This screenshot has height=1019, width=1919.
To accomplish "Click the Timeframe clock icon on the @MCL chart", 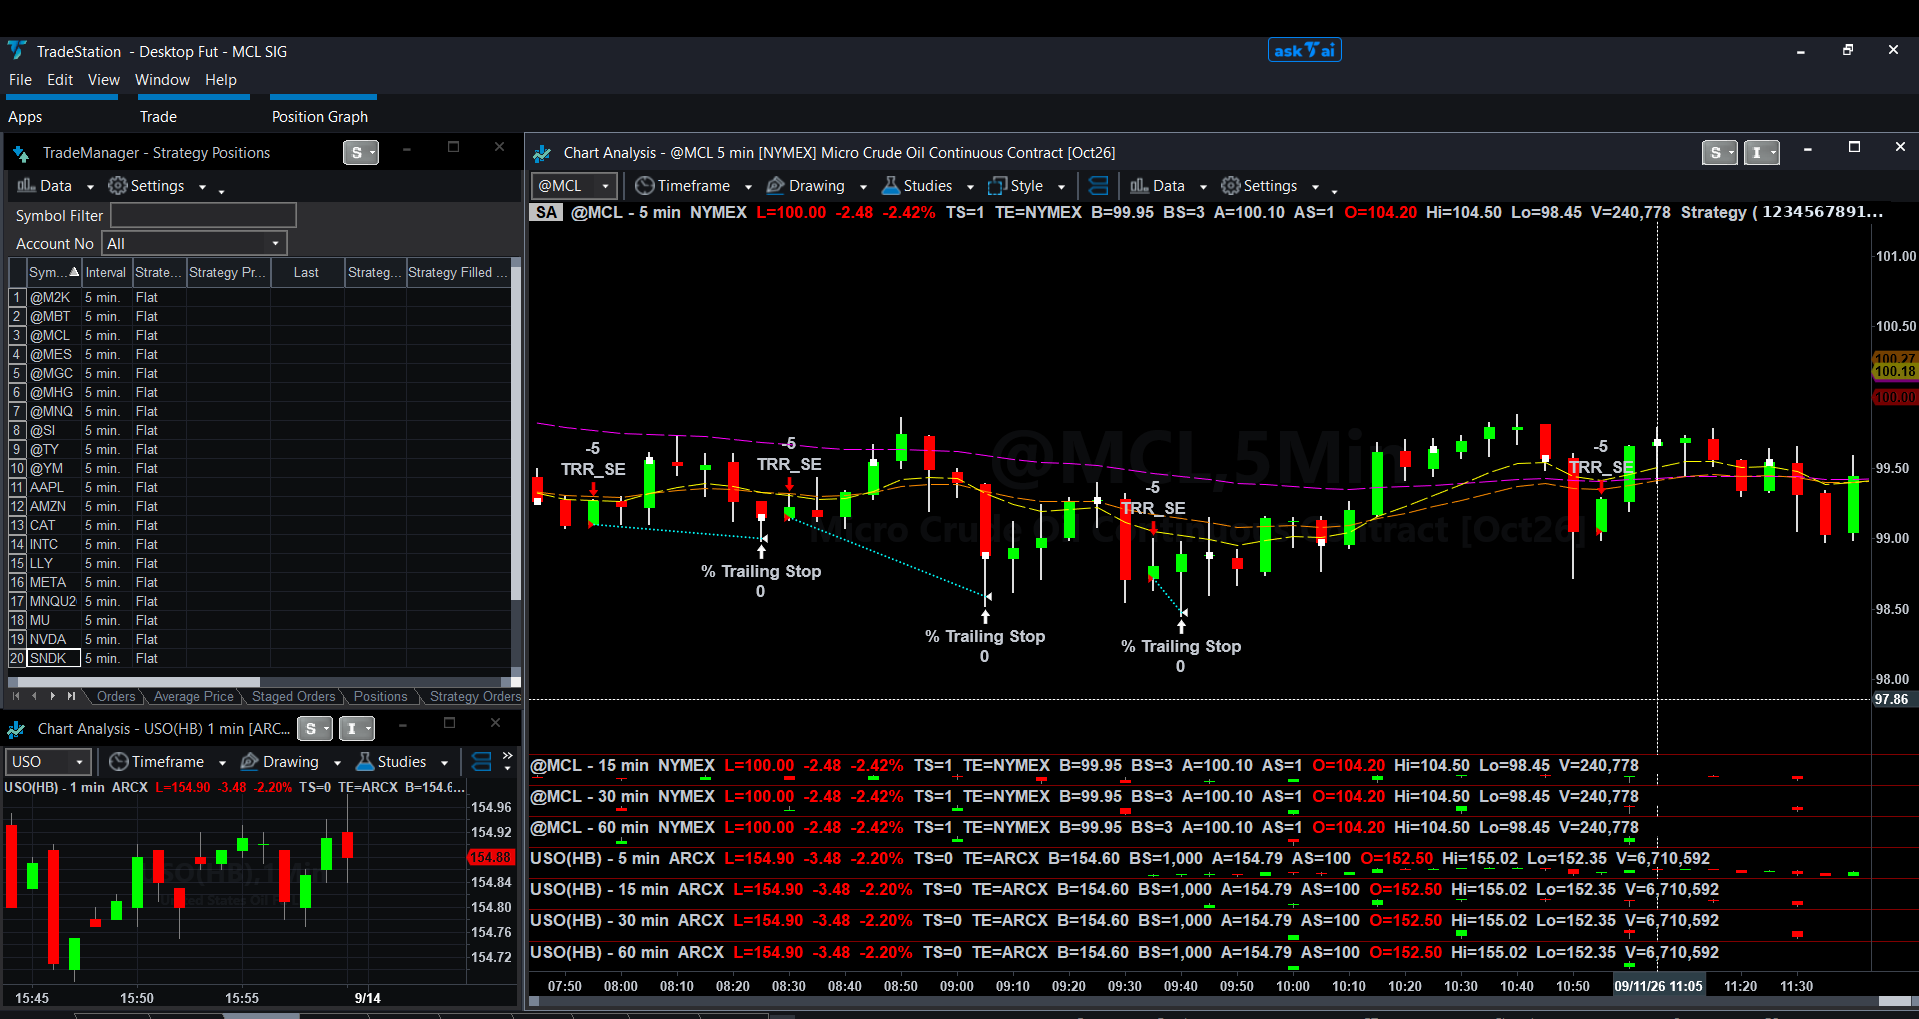I will pyautogui.click(x=644, y=186).
